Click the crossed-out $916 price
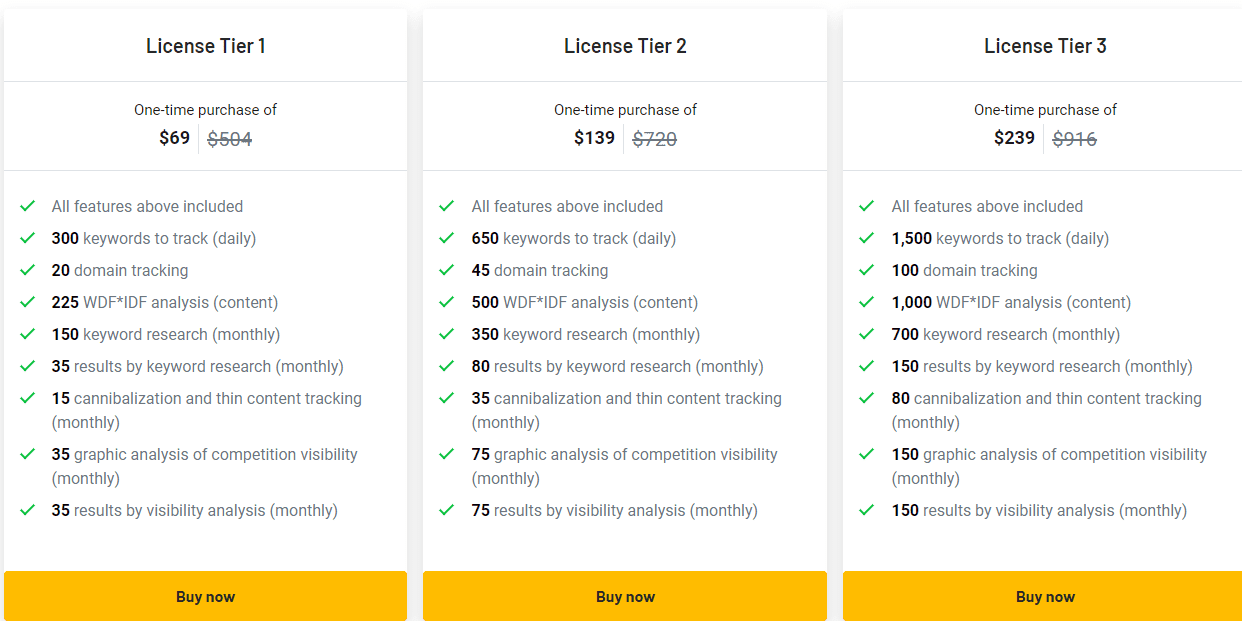1242x621 pixels. (1075, 139)
